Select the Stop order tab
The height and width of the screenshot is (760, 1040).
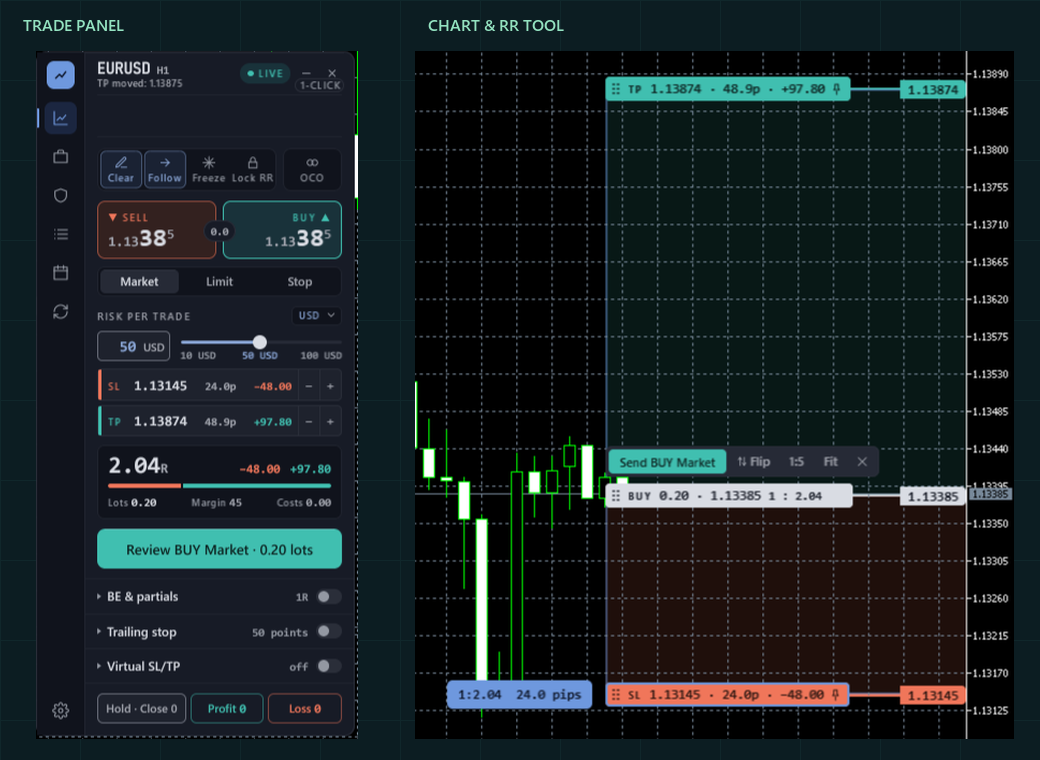tap(300, 282)
